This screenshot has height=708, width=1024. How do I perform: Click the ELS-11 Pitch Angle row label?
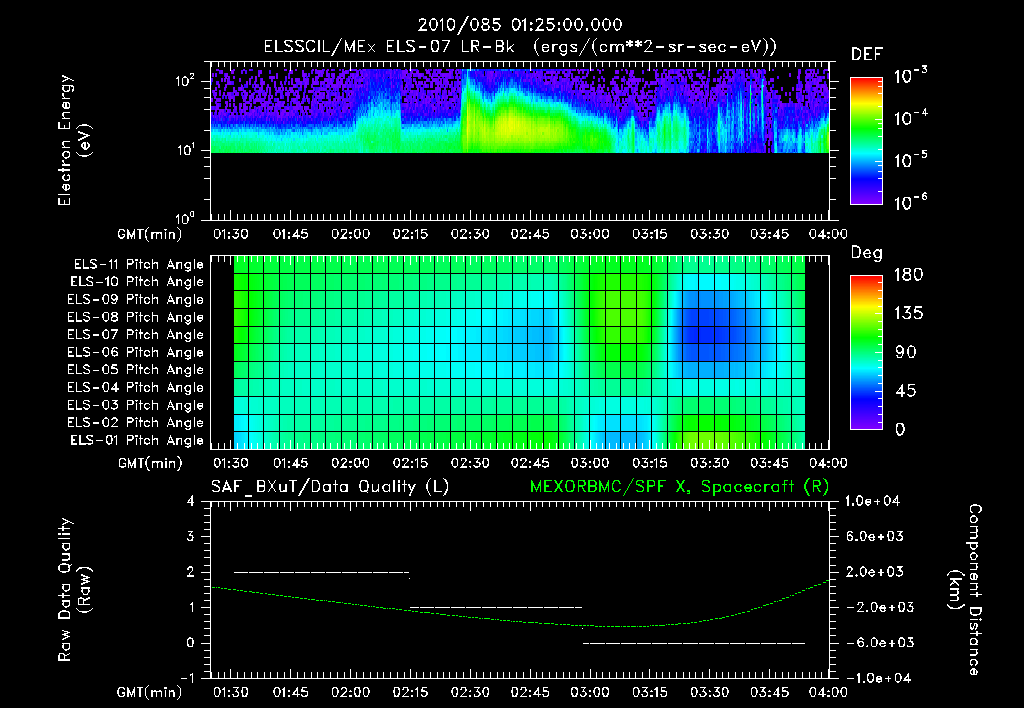coord(138,265)
